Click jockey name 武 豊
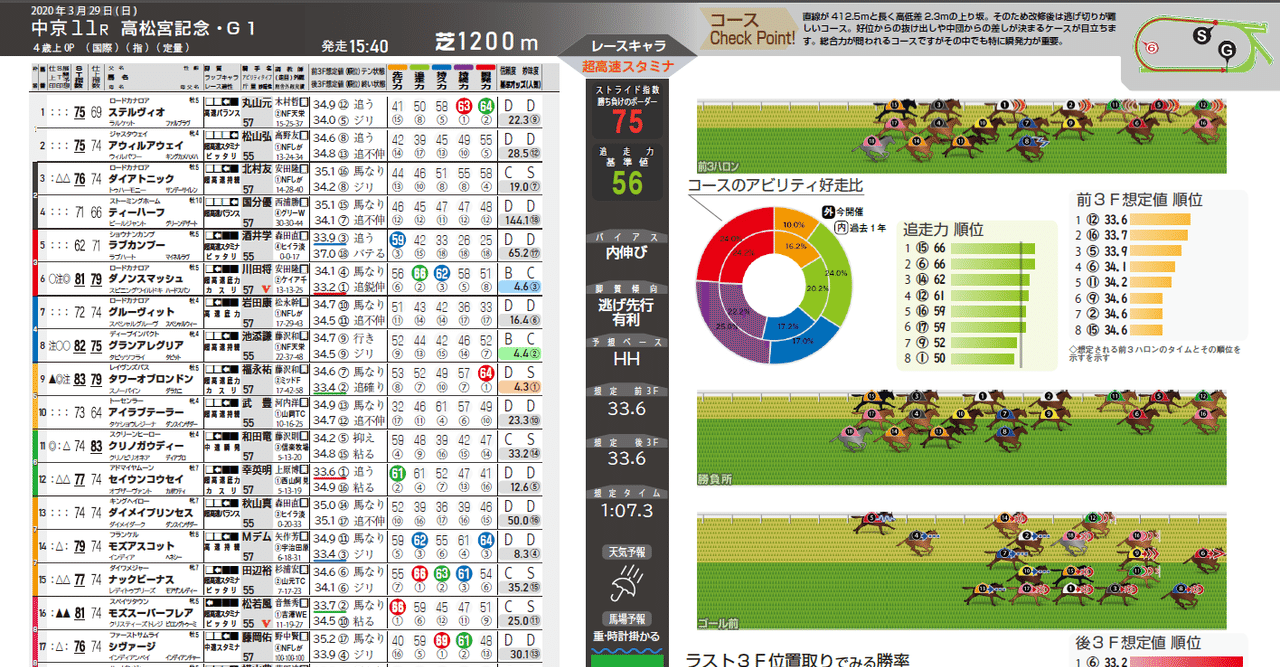1280x667 pixels. (x=256, y=403)
